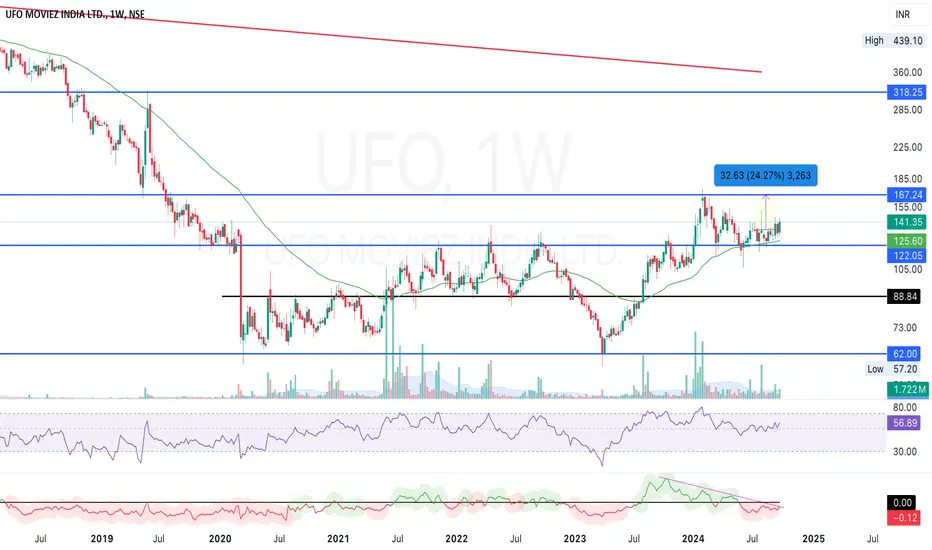The height and width of the screenshot is (550, 932).
Task: Click the 32.63 (24.27%) measurement box
Action: tap(766, 175)
